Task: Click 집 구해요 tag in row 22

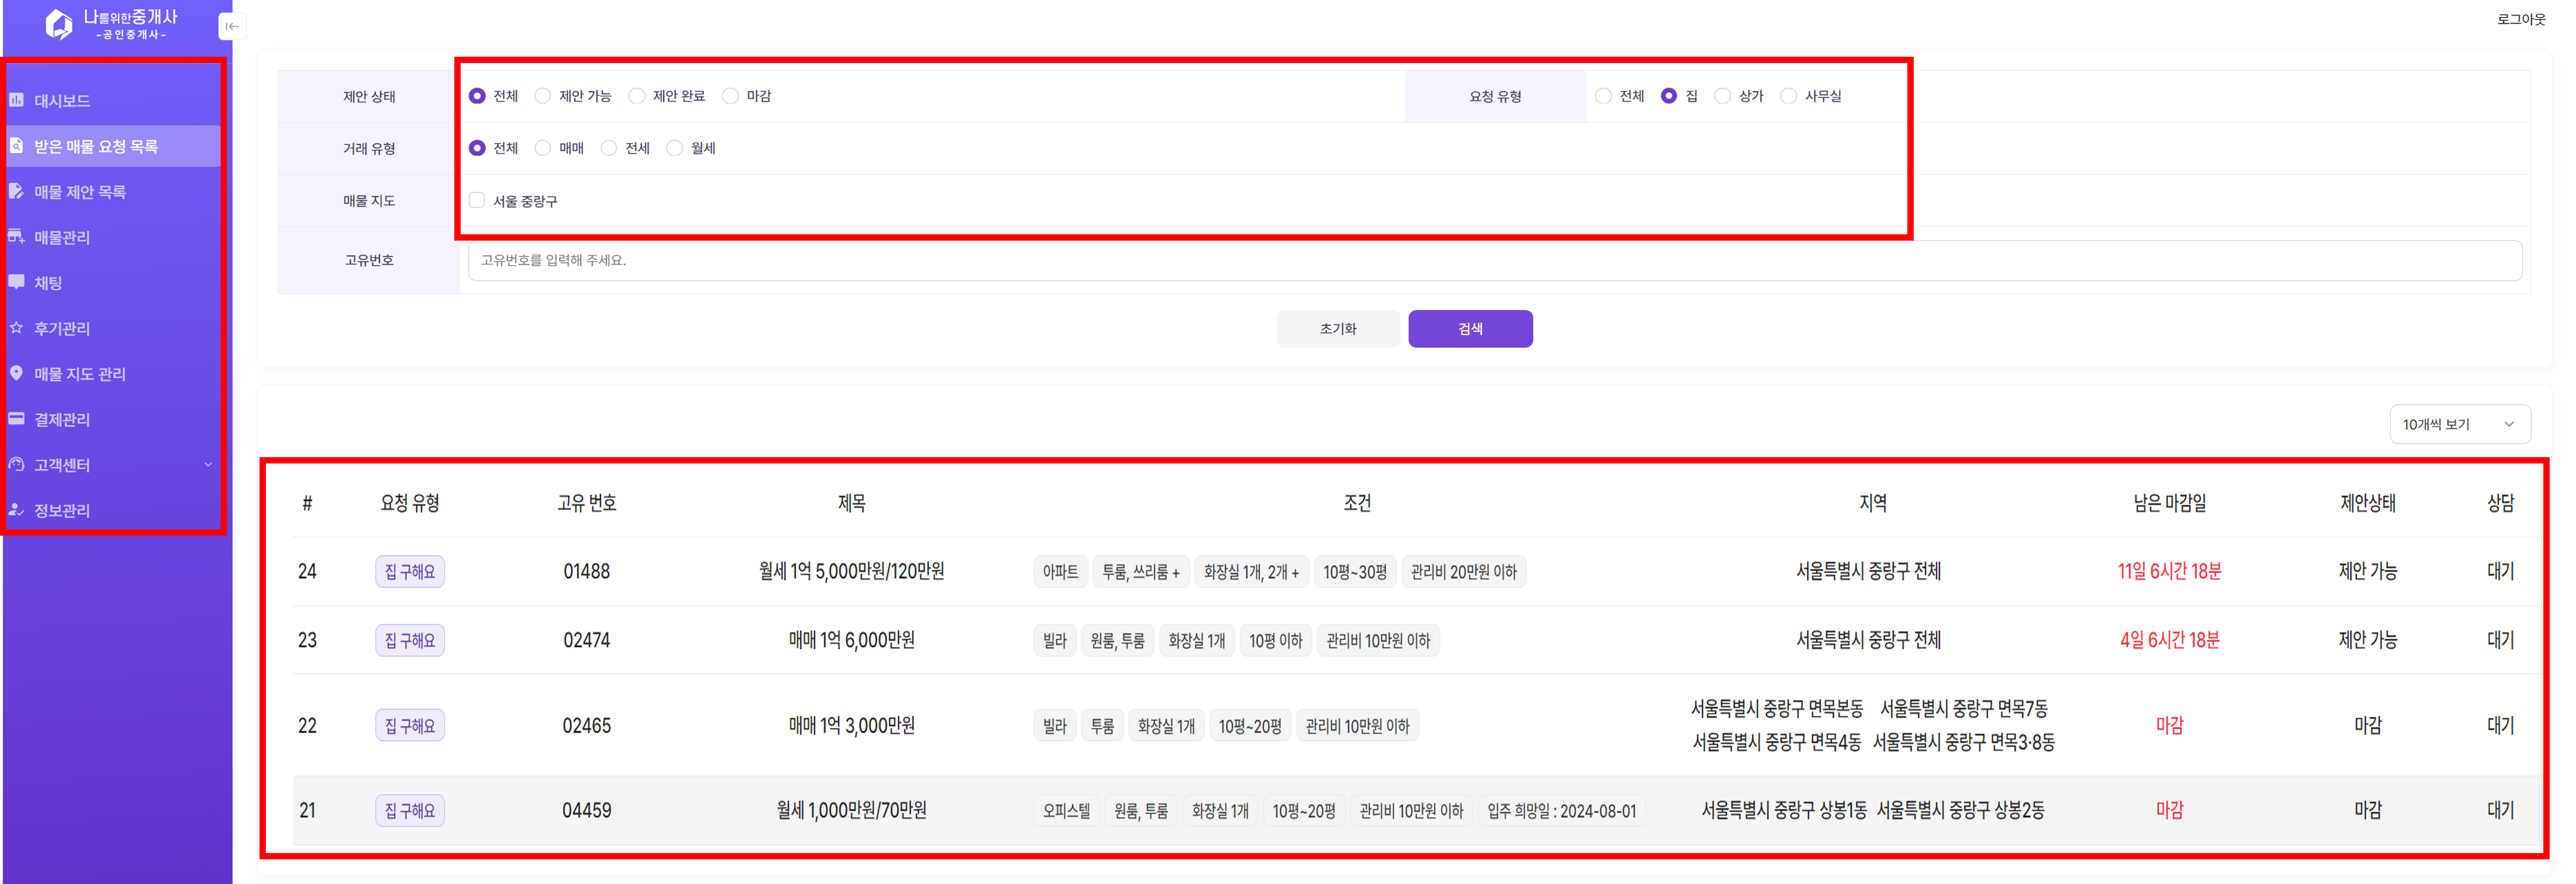Action: (x=410, y=725)
